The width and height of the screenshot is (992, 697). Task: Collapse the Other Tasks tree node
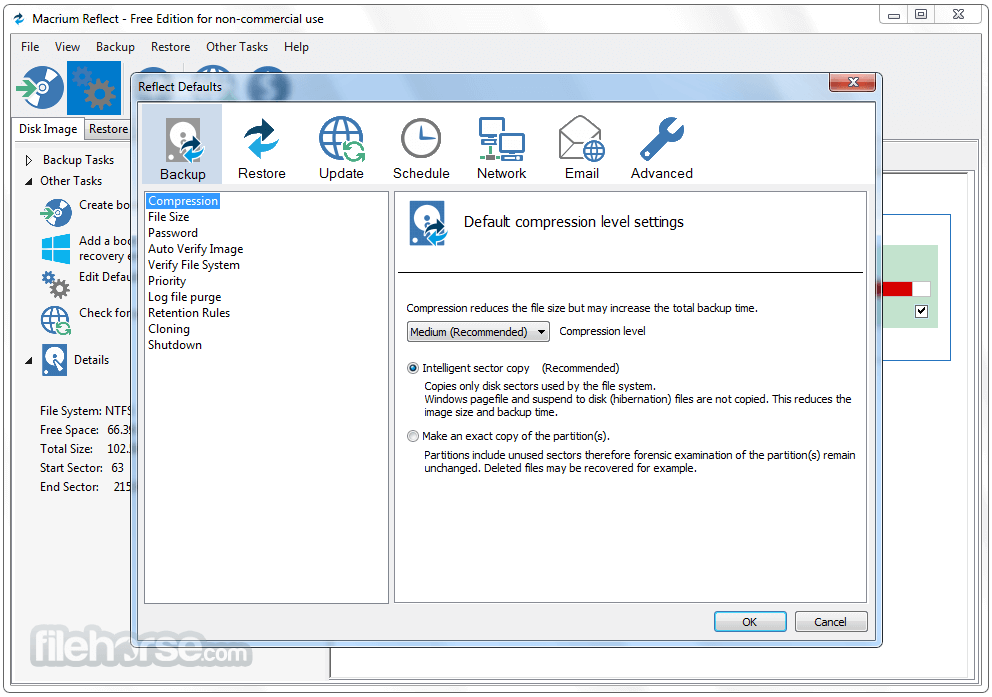pos(28,182)
